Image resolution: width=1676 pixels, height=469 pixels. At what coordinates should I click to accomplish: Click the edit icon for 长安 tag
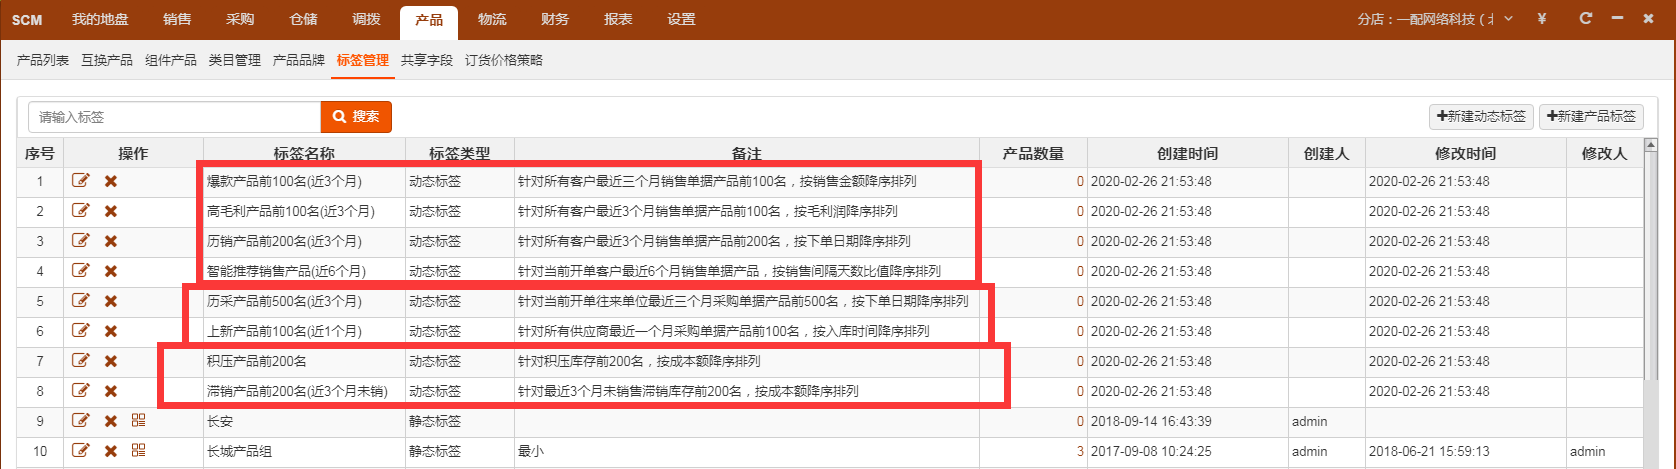click(81, 422)
